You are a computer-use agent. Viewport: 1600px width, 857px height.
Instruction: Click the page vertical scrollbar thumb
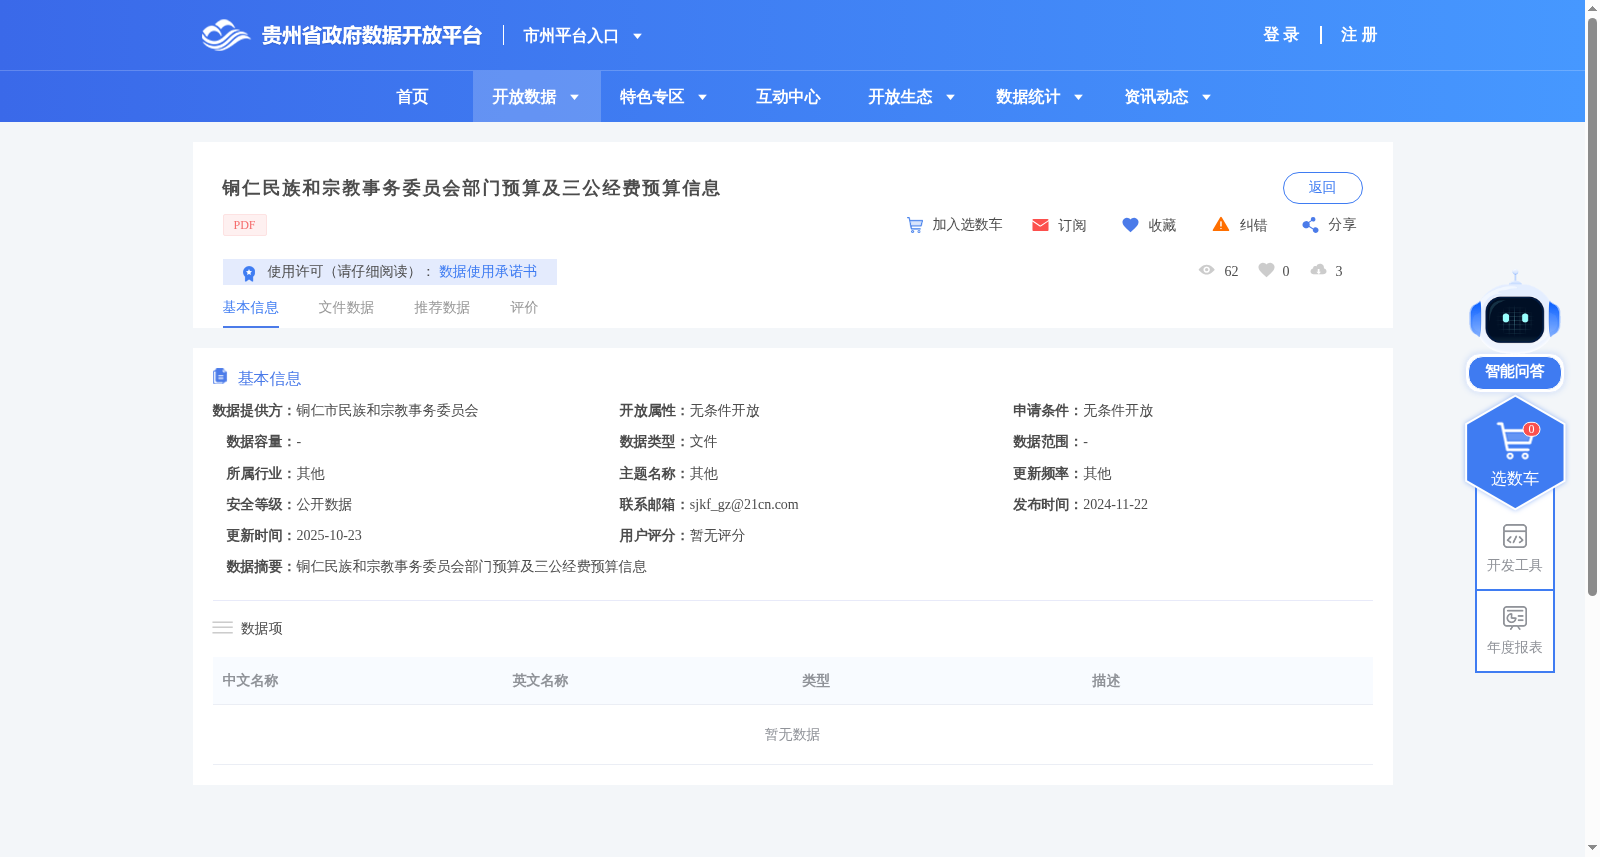pos(1592,305)
